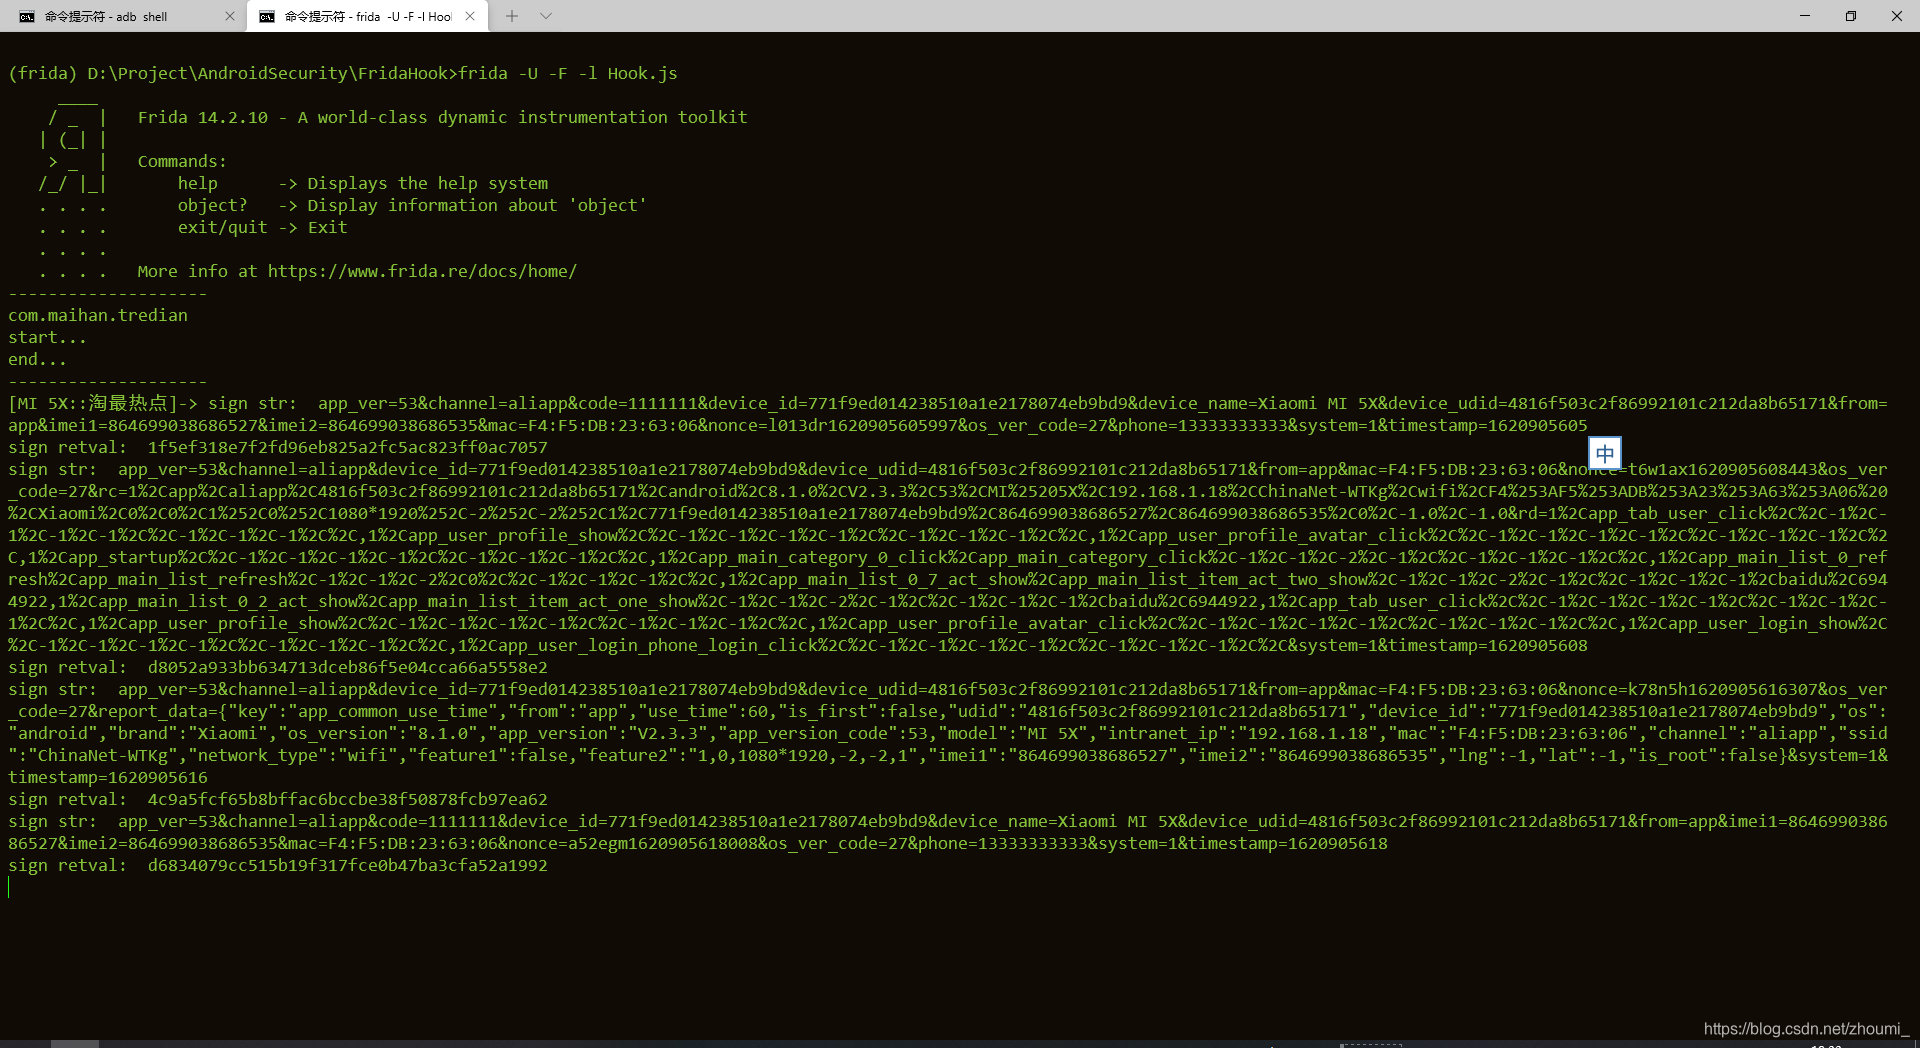Close the adb shell tab
Screen dimensions: 1920x1048
(x=230, y=16)
